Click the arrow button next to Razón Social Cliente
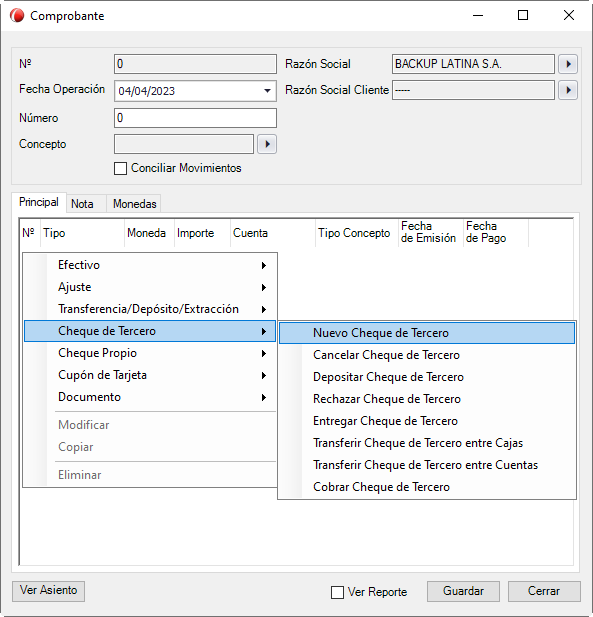593x617 pixels. (x=568, y=90)
